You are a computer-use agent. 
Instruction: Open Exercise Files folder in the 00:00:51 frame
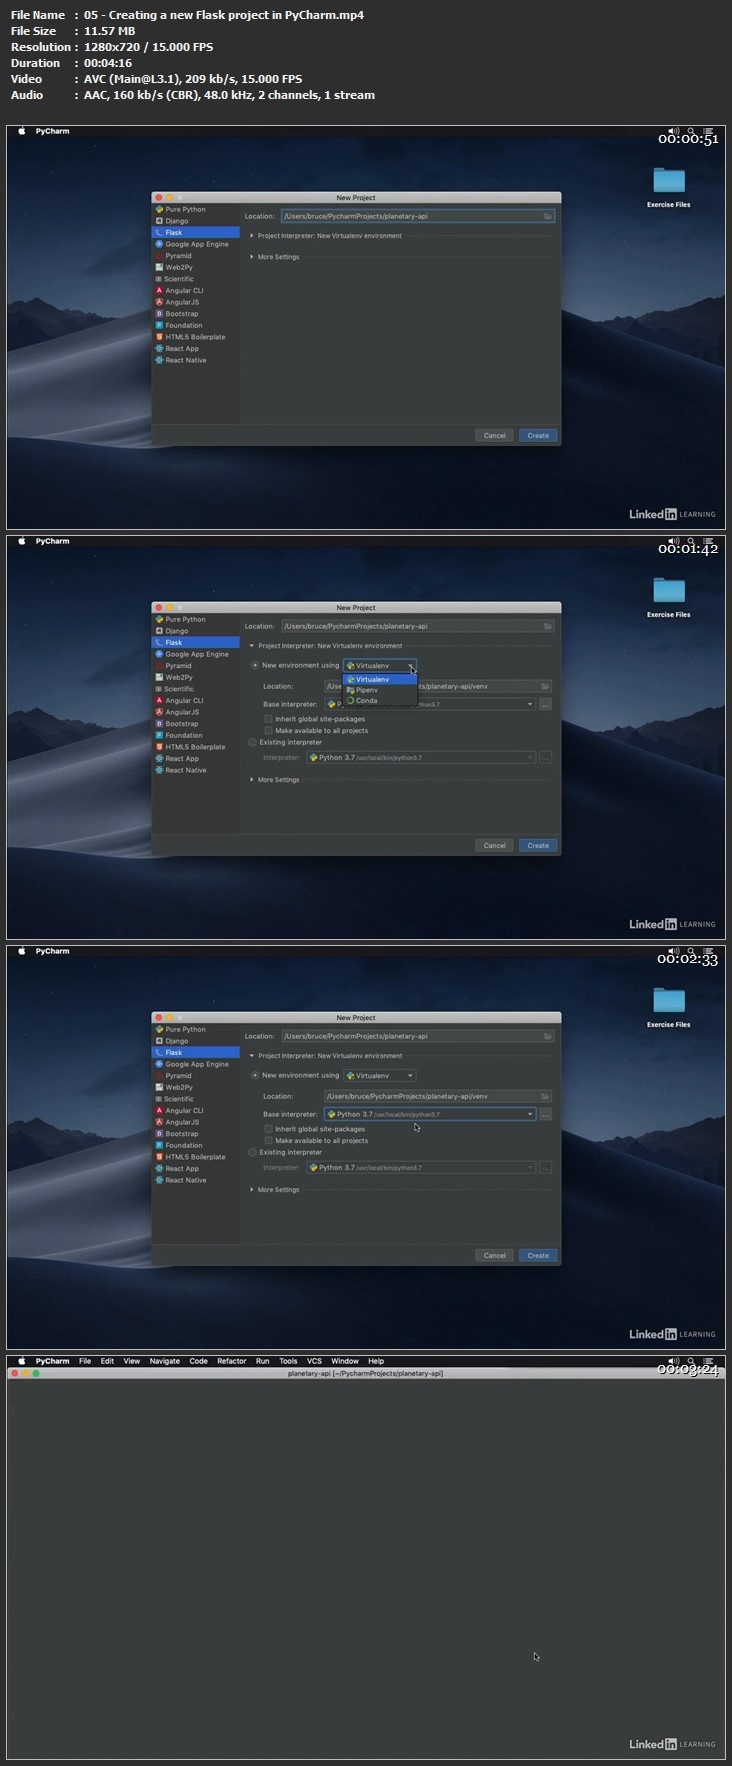click(x=668, y=187)
